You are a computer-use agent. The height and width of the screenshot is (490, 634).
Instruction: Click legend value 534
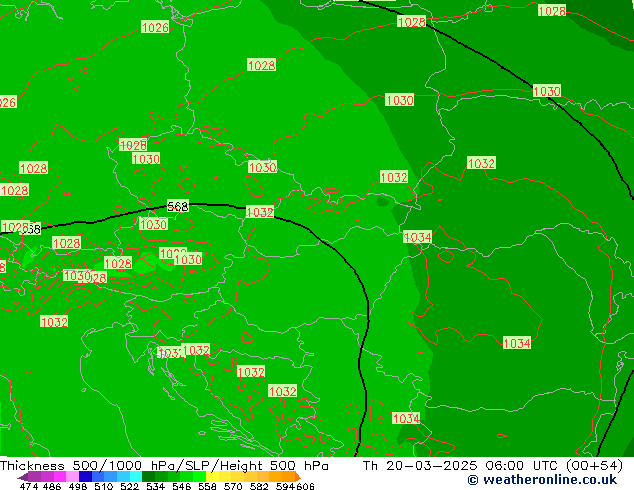pos(155,486)
